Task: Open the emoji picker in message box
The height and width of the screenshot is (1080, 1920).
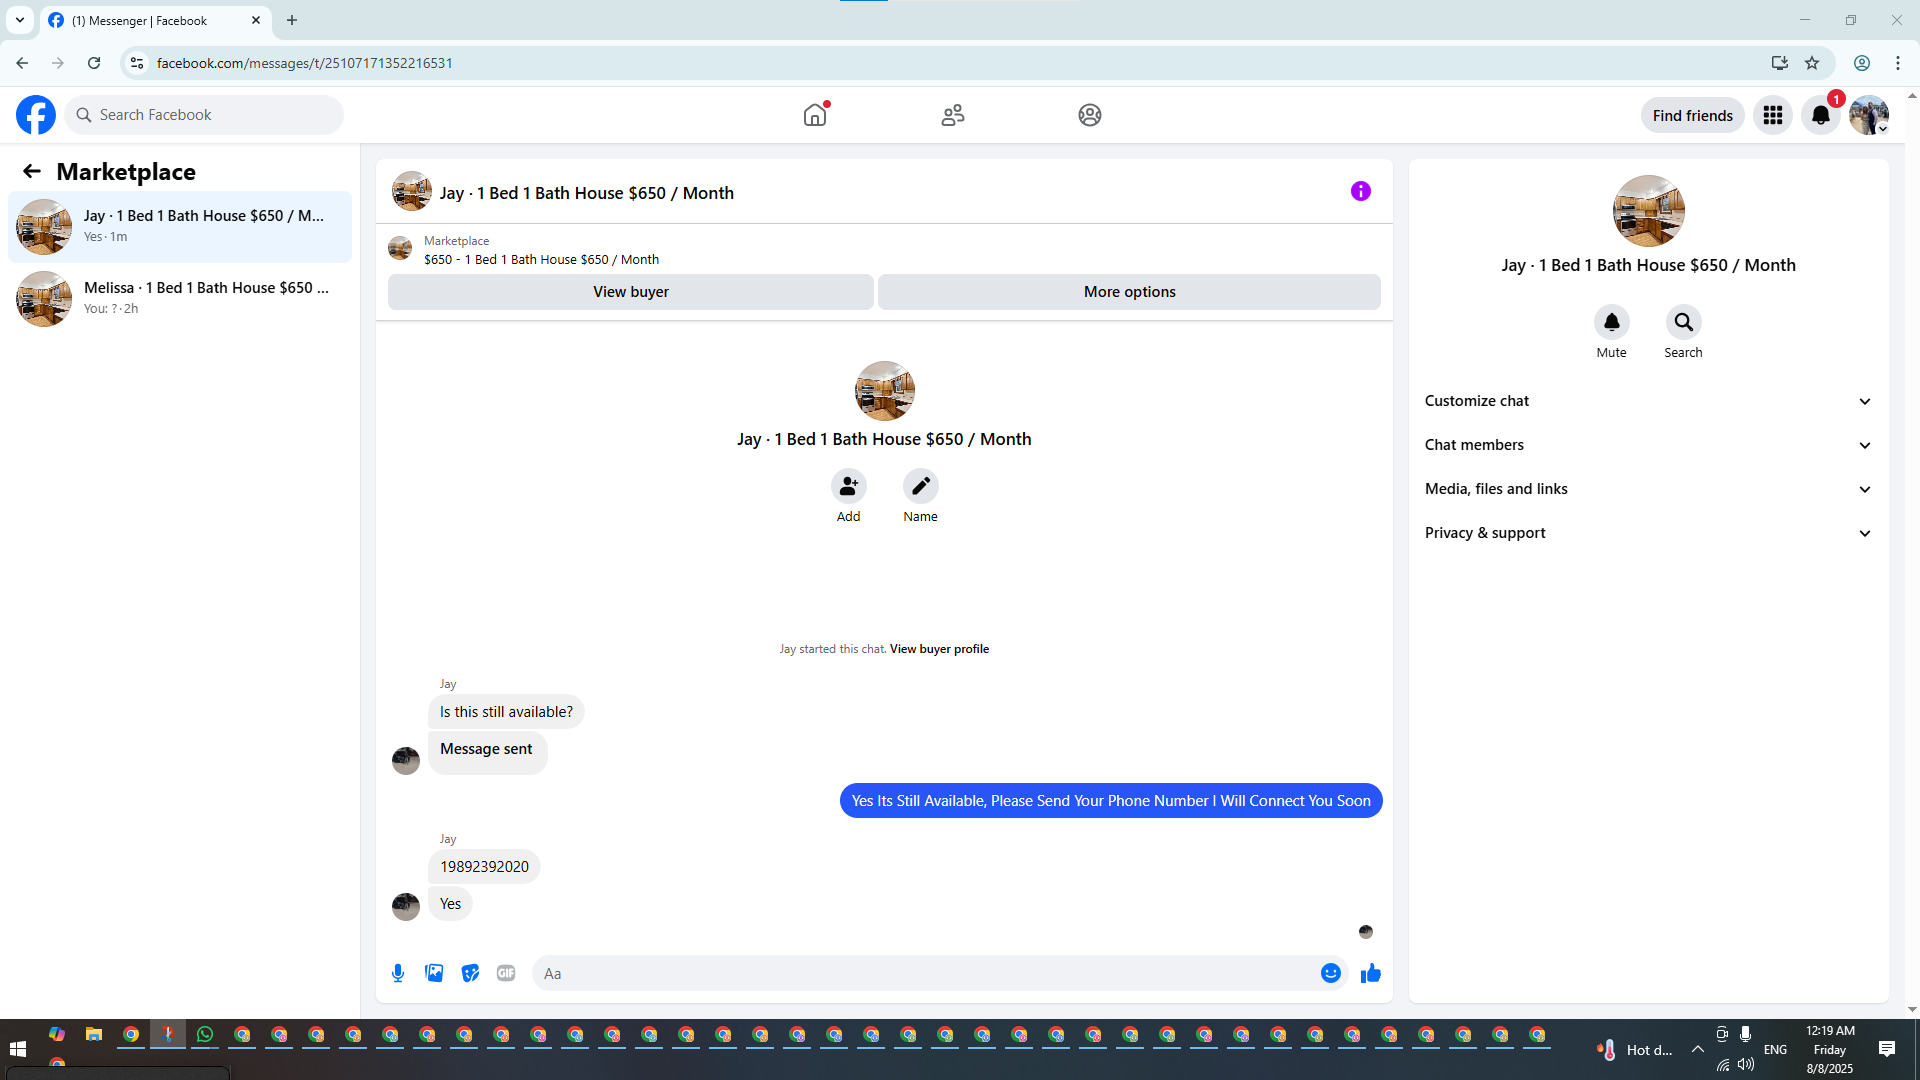Action: point(1330,973)
